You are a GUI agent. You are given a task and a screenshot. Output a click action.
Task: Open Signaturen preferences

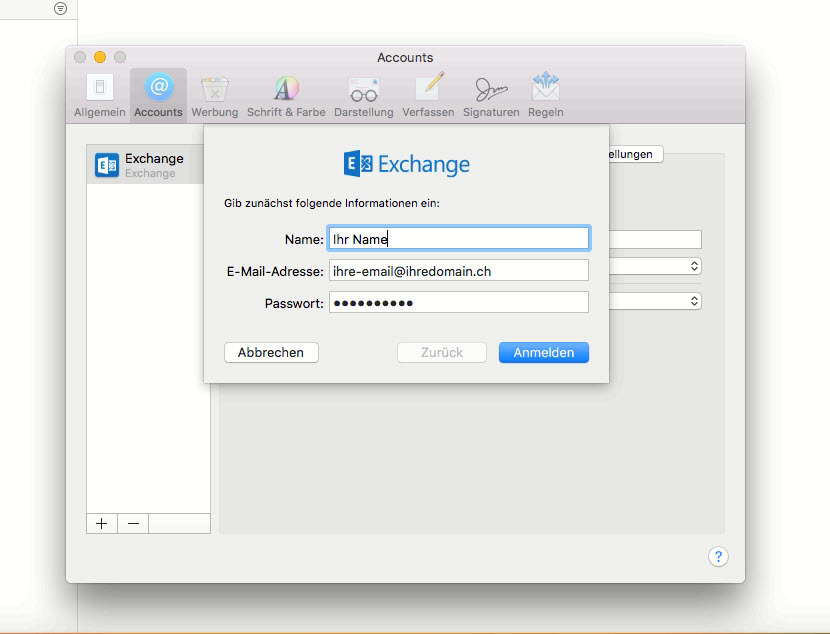click(491, 95)
